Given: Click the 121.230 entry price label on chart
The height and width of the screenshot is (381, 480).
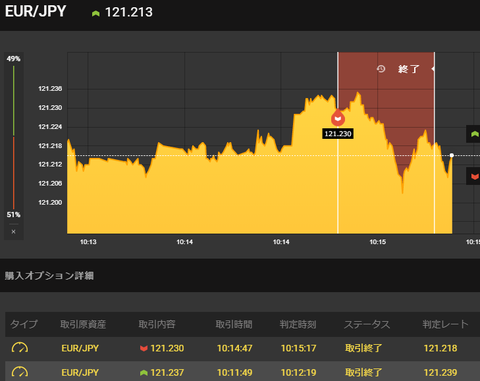Looking at the screenshot, I should 338,134.
